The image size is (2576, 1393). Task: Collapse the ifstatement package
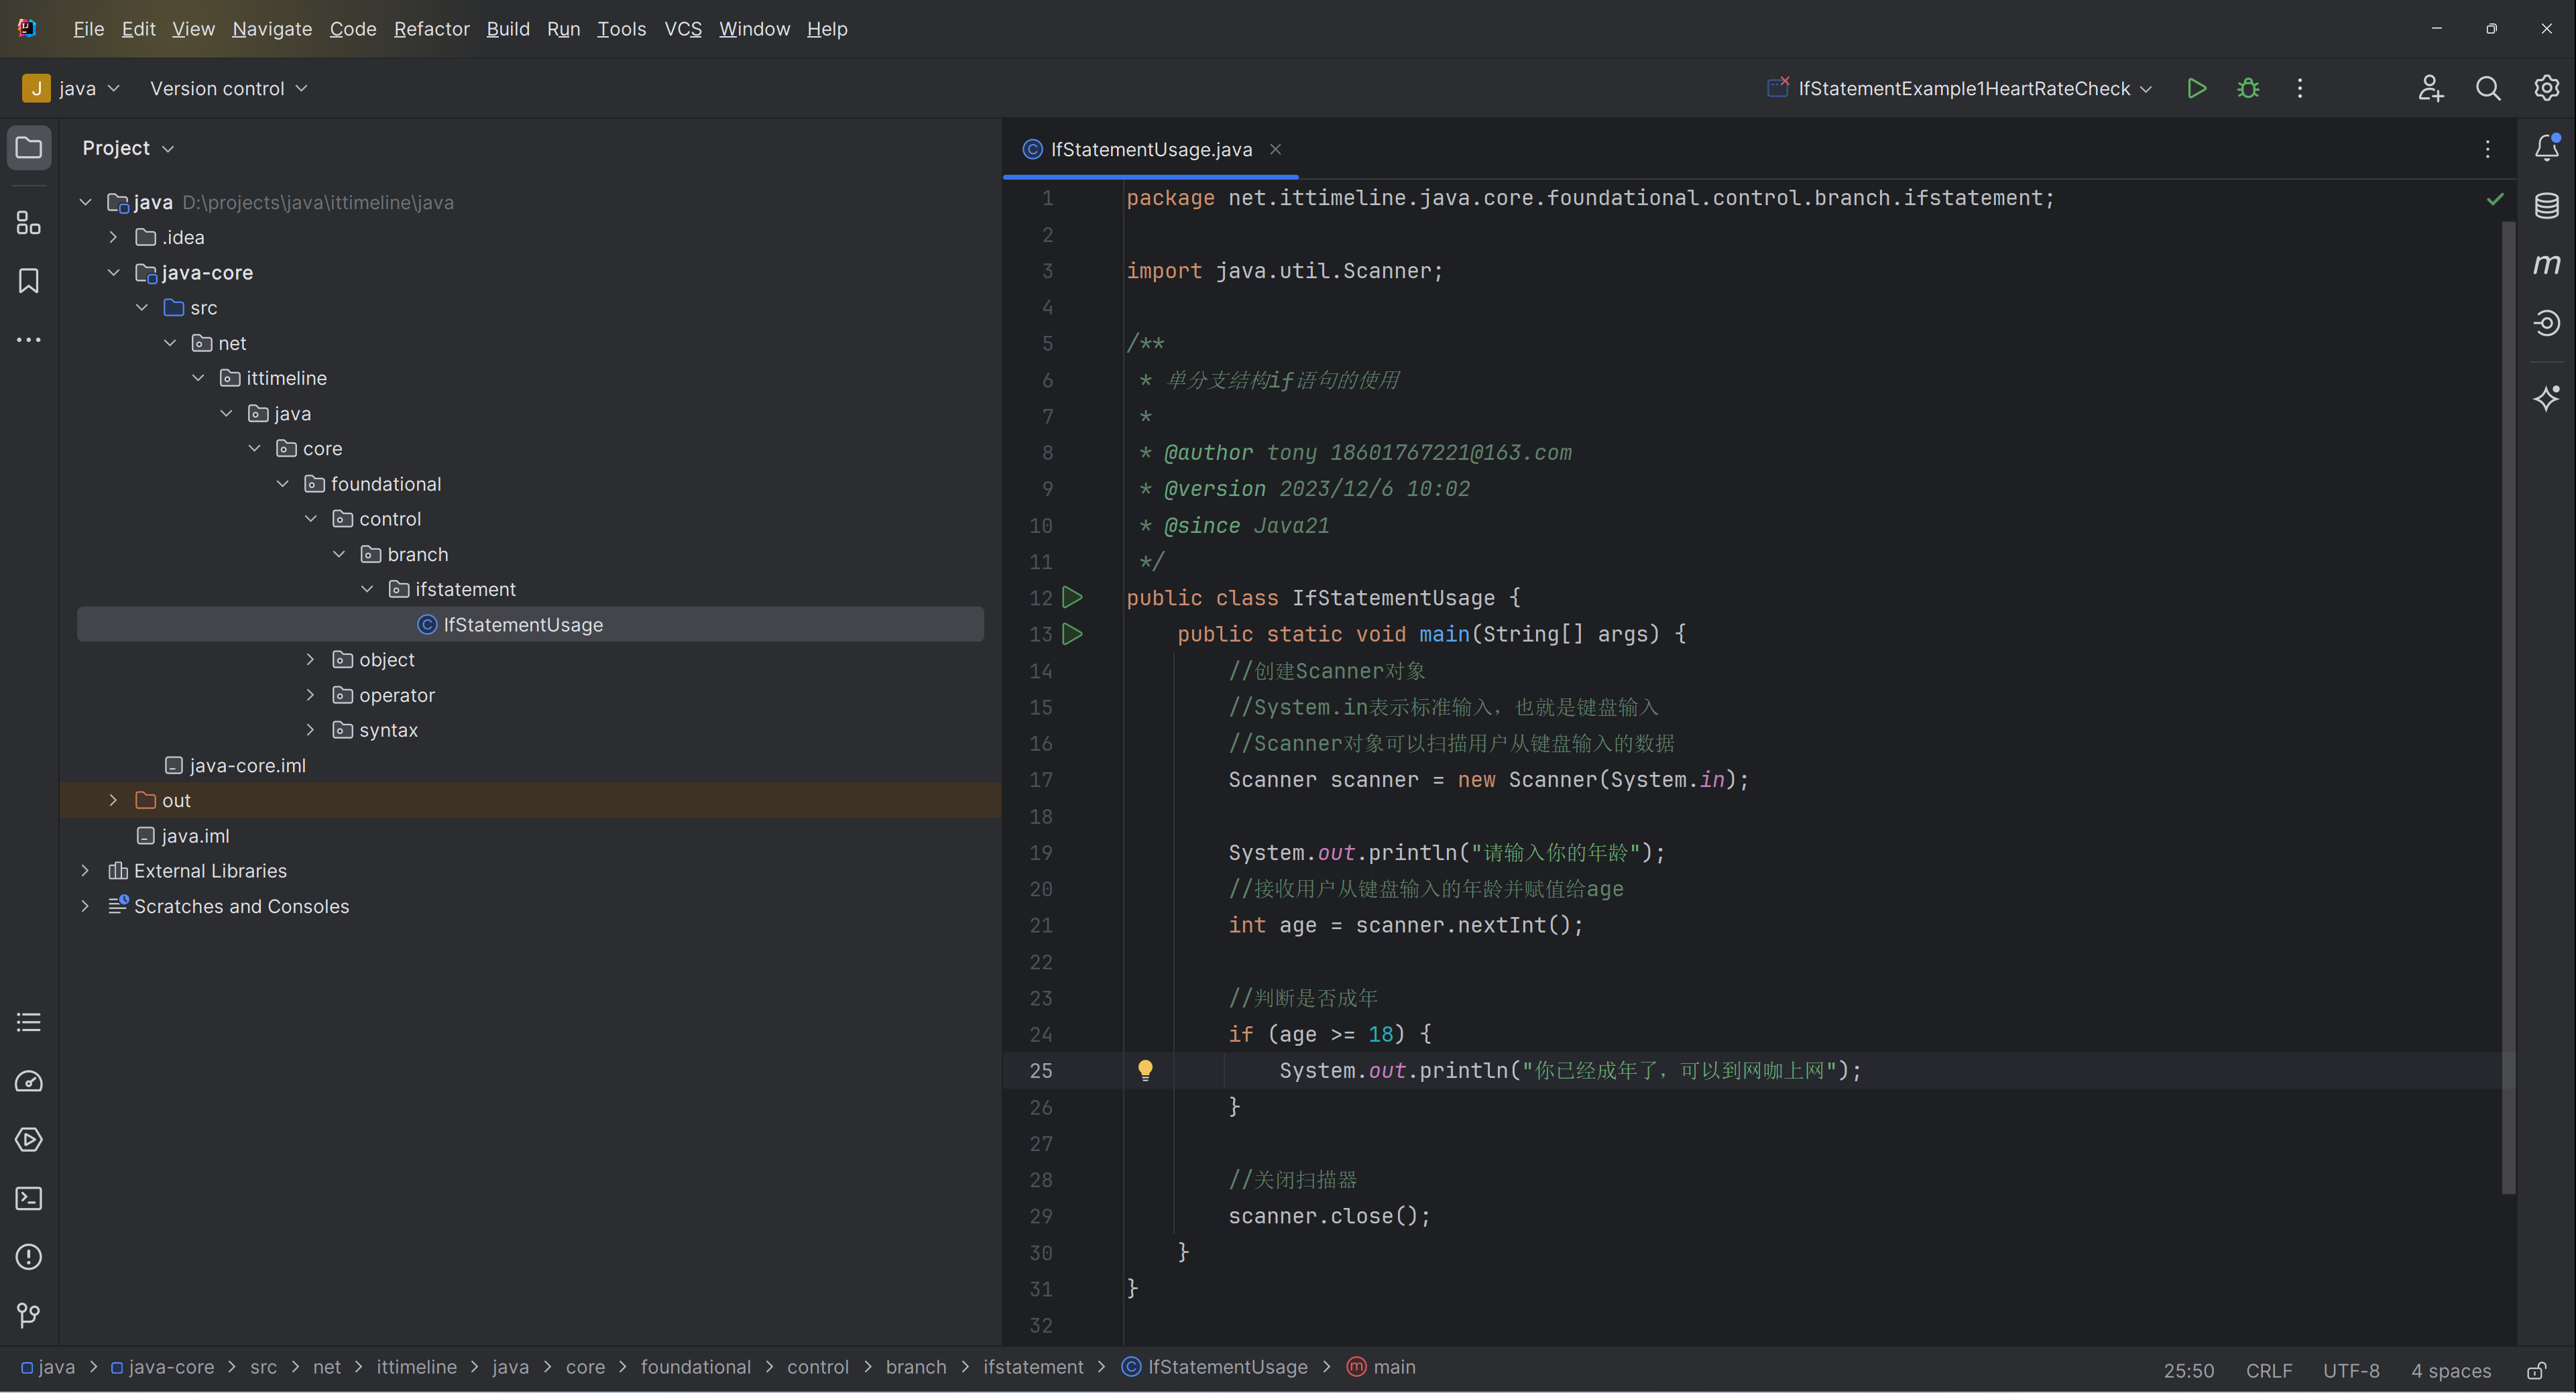click(367, 589)
